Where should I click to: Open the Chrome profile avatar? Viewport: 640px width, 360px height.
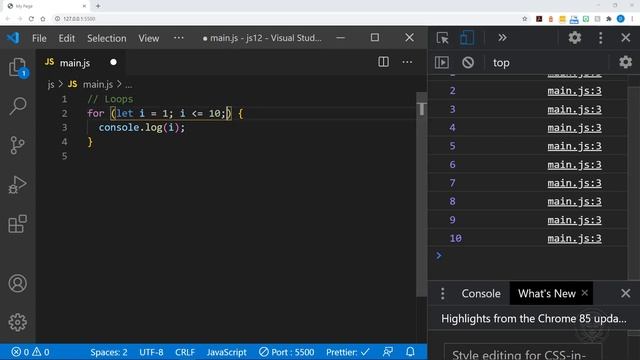point(620,19)
